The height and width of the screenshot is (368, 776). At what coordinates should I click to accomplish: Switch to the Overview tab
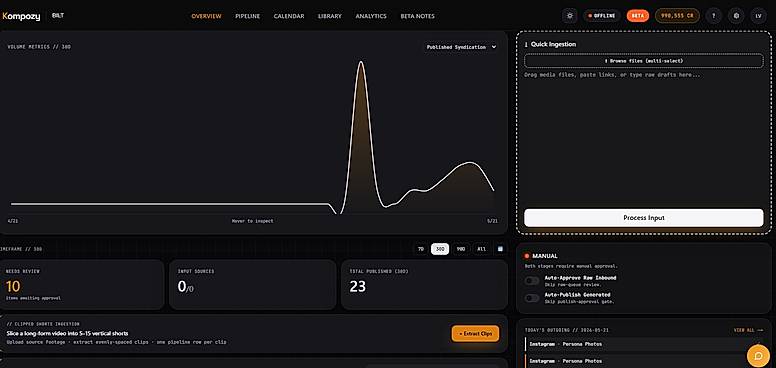[206, 16]
